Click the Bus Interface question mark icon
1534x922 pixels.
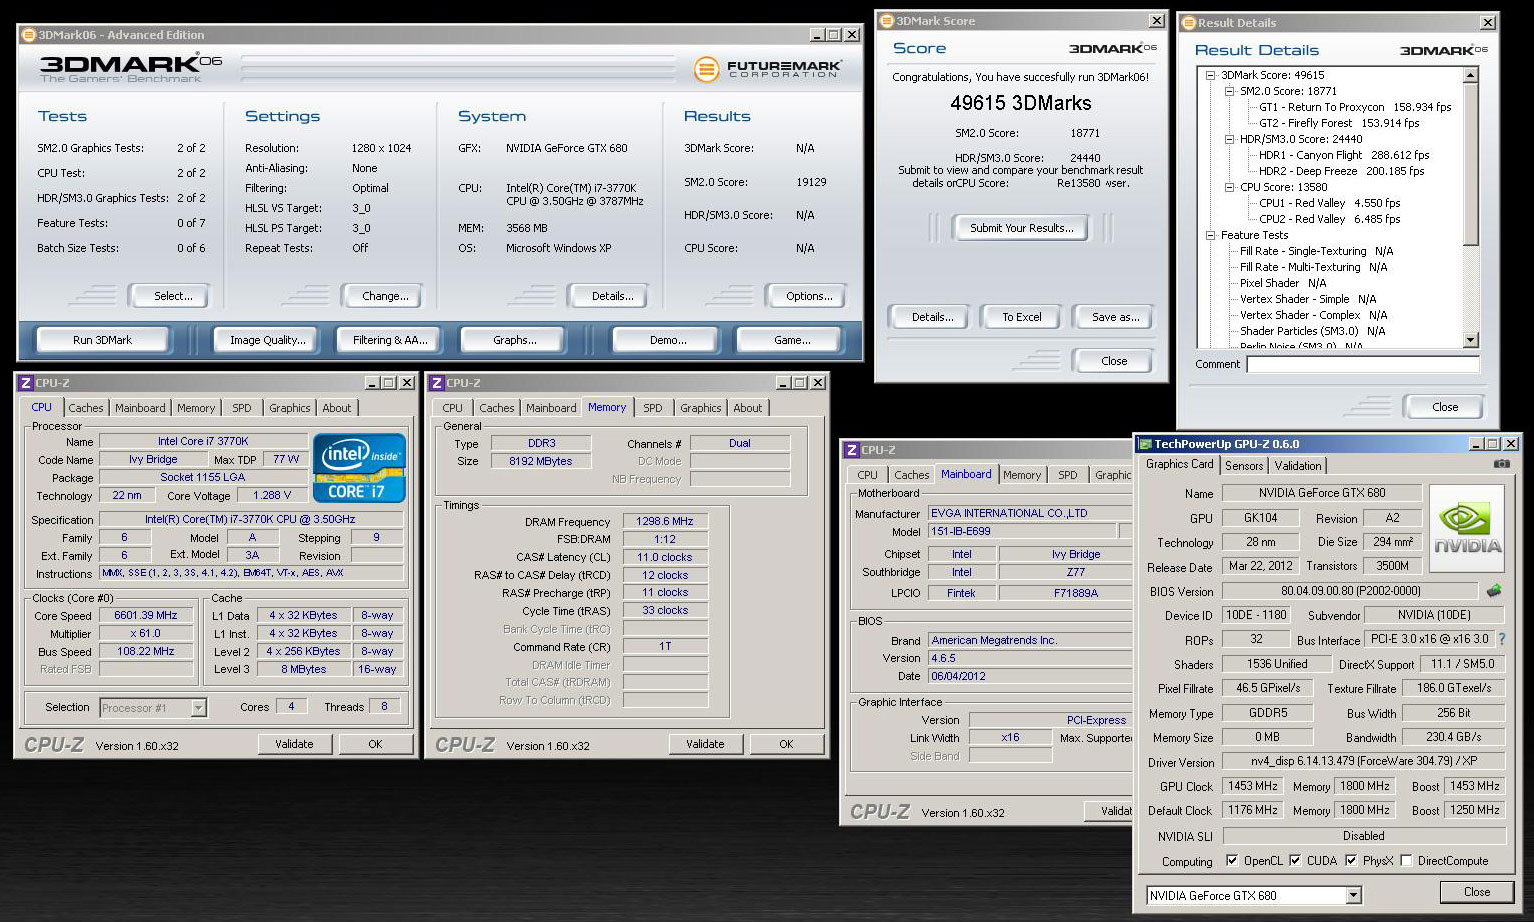coord(1501,639)
